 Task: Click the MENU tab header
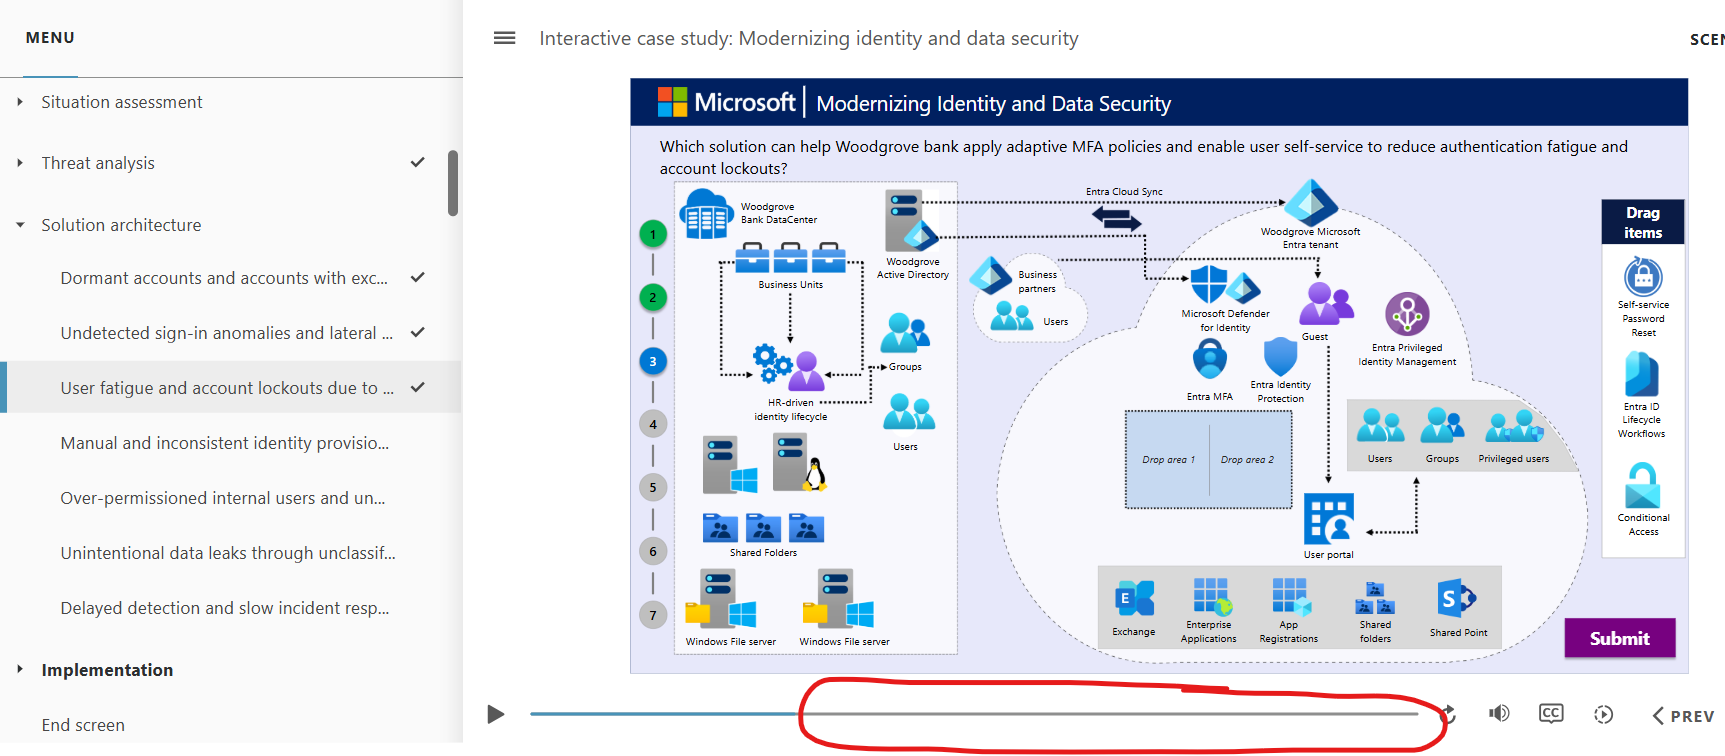coord(50,38)
